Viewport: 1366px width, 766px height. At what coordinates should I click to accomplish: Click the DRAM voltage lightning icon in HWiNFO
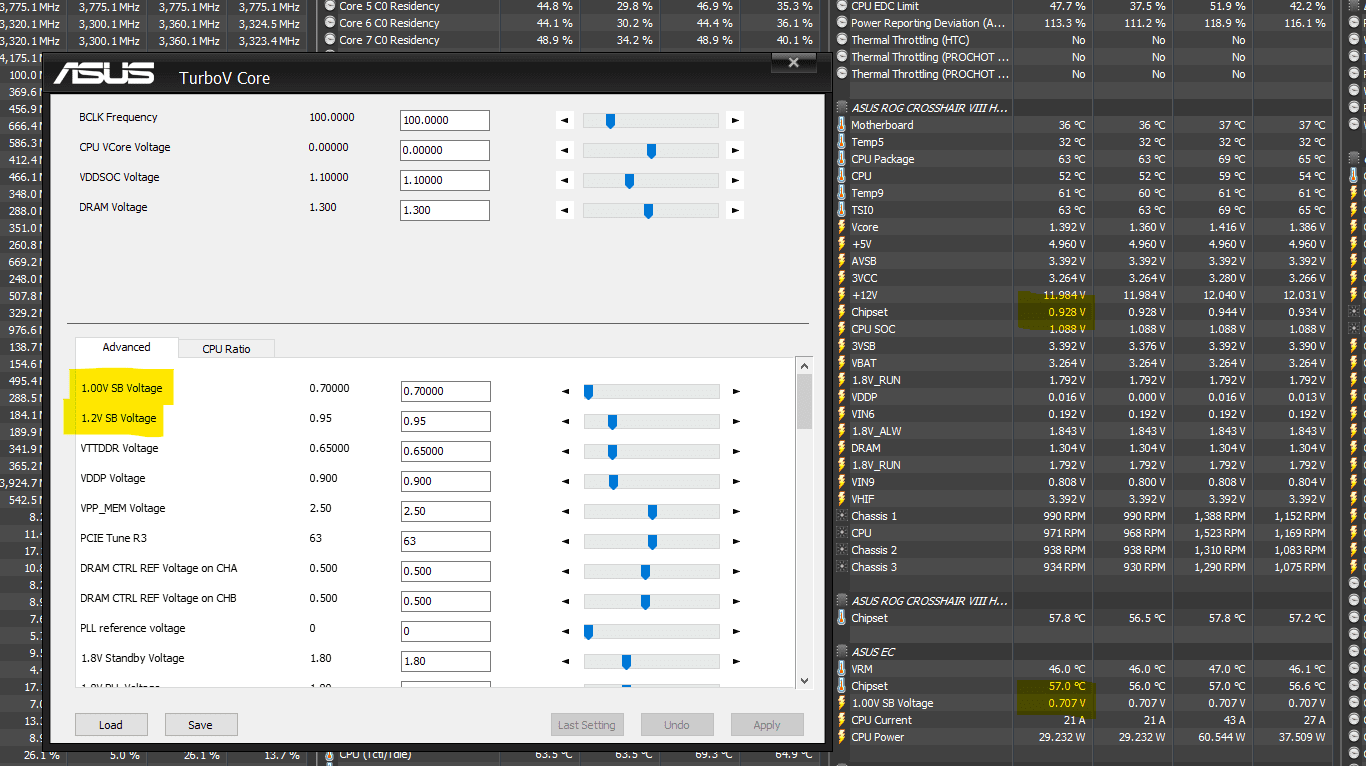[x=841, y=448]
